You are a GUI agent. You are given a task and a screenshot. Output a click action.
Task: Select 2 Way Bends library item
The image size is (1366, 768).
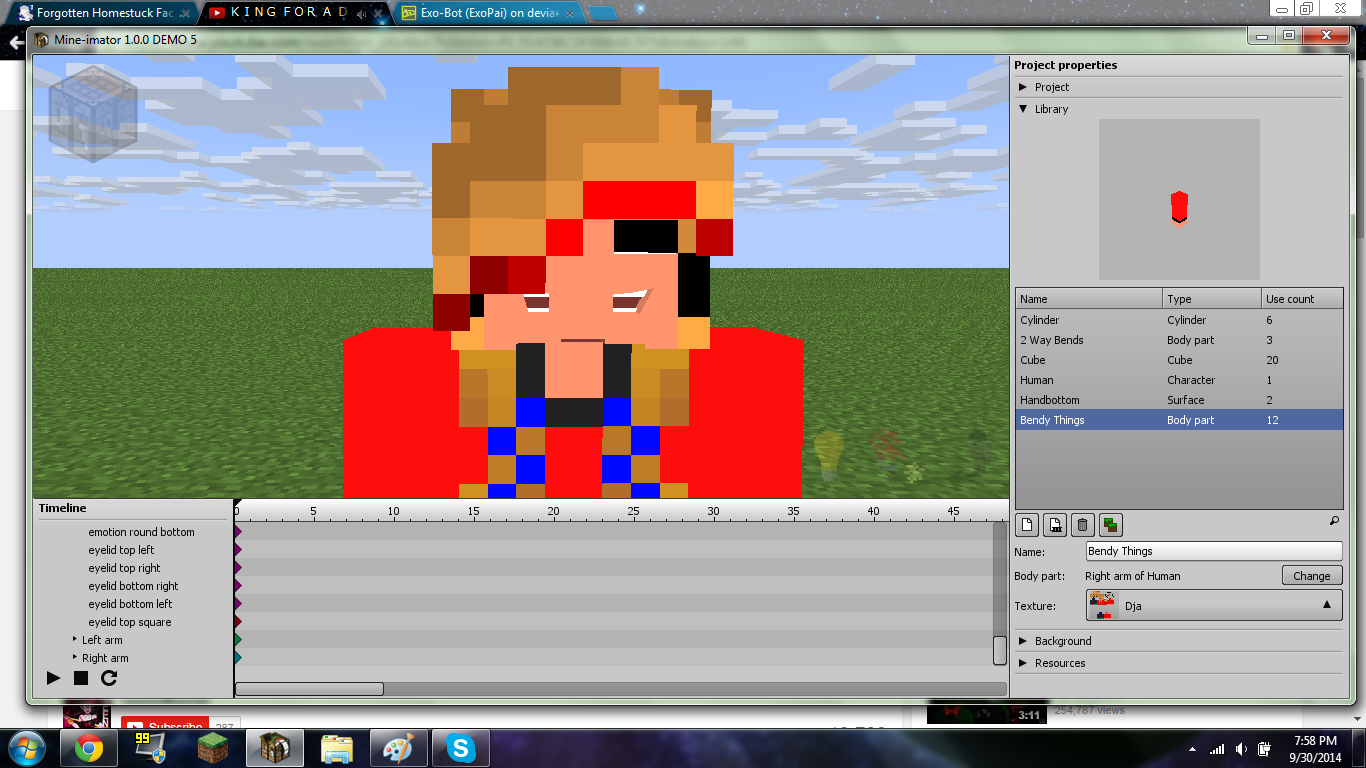pyautogui.click(x=1179, y=340)
